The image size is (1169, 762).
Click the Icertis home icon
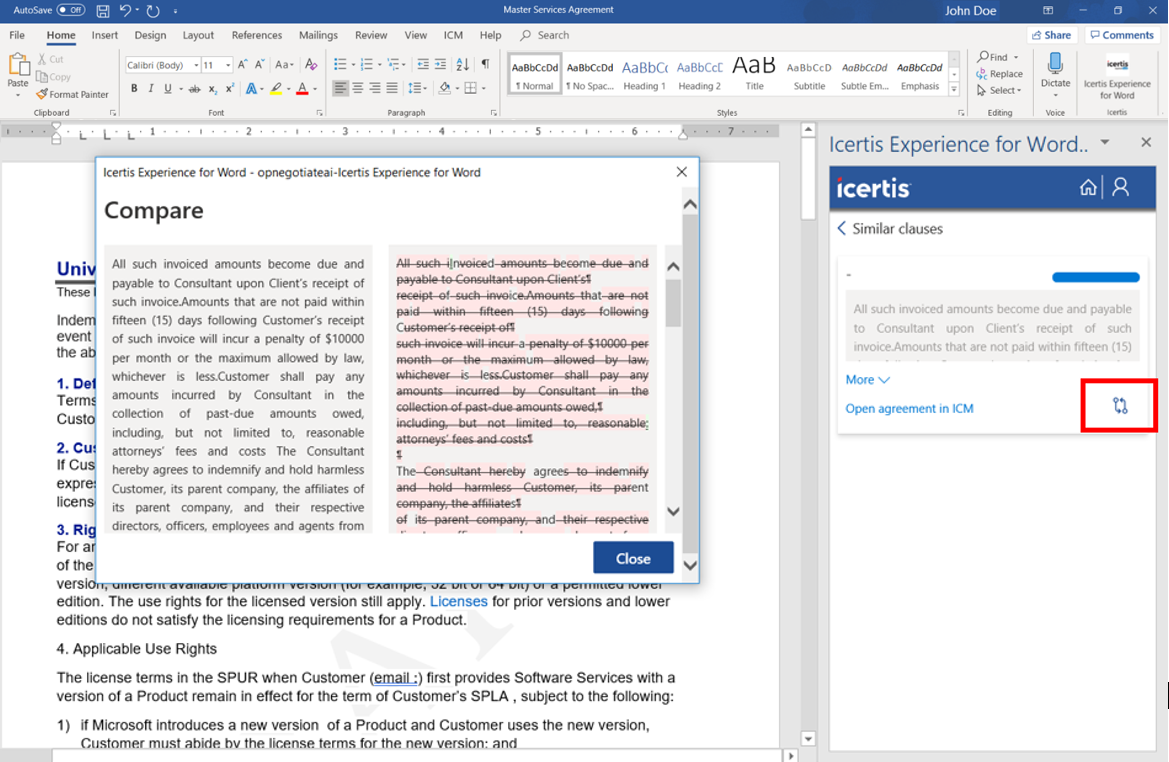(x=1088, y=187)
